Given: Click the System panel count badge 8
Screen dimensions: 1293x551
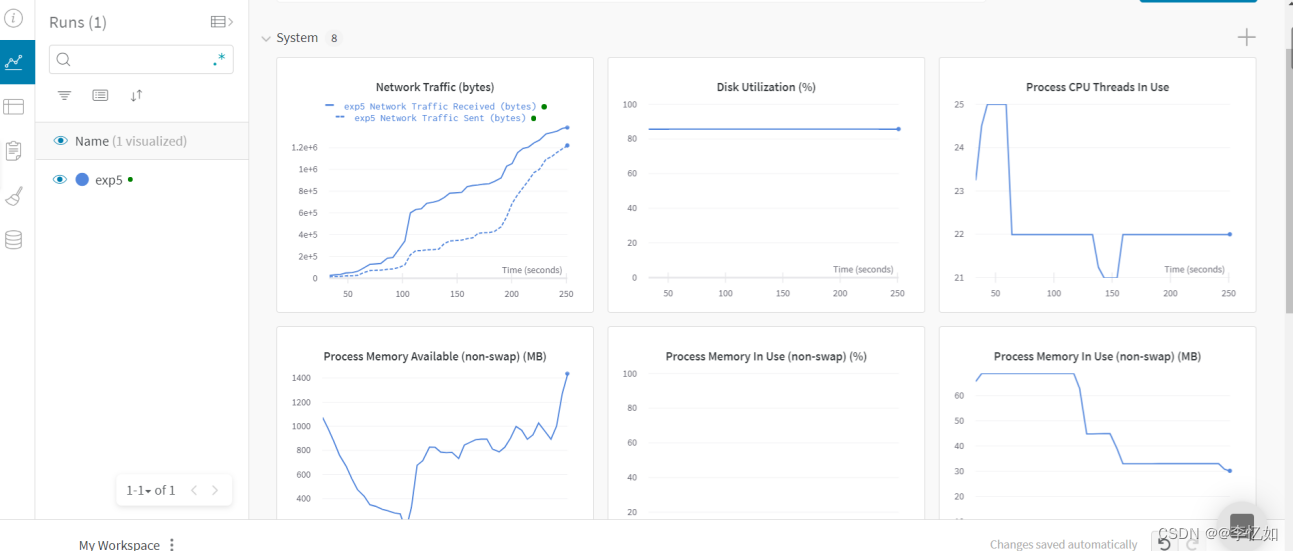Looking at the screenshot, I should (x=334, y=39).
